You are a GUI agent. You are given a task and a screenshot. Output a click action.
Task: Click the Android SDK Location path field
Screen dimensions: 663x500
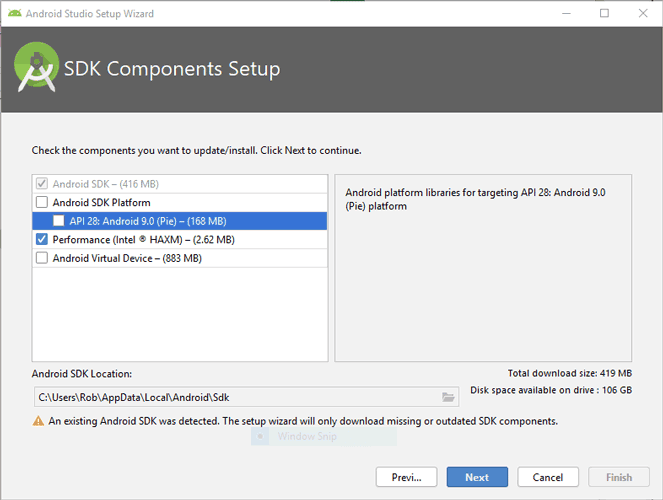click(235, 397)
